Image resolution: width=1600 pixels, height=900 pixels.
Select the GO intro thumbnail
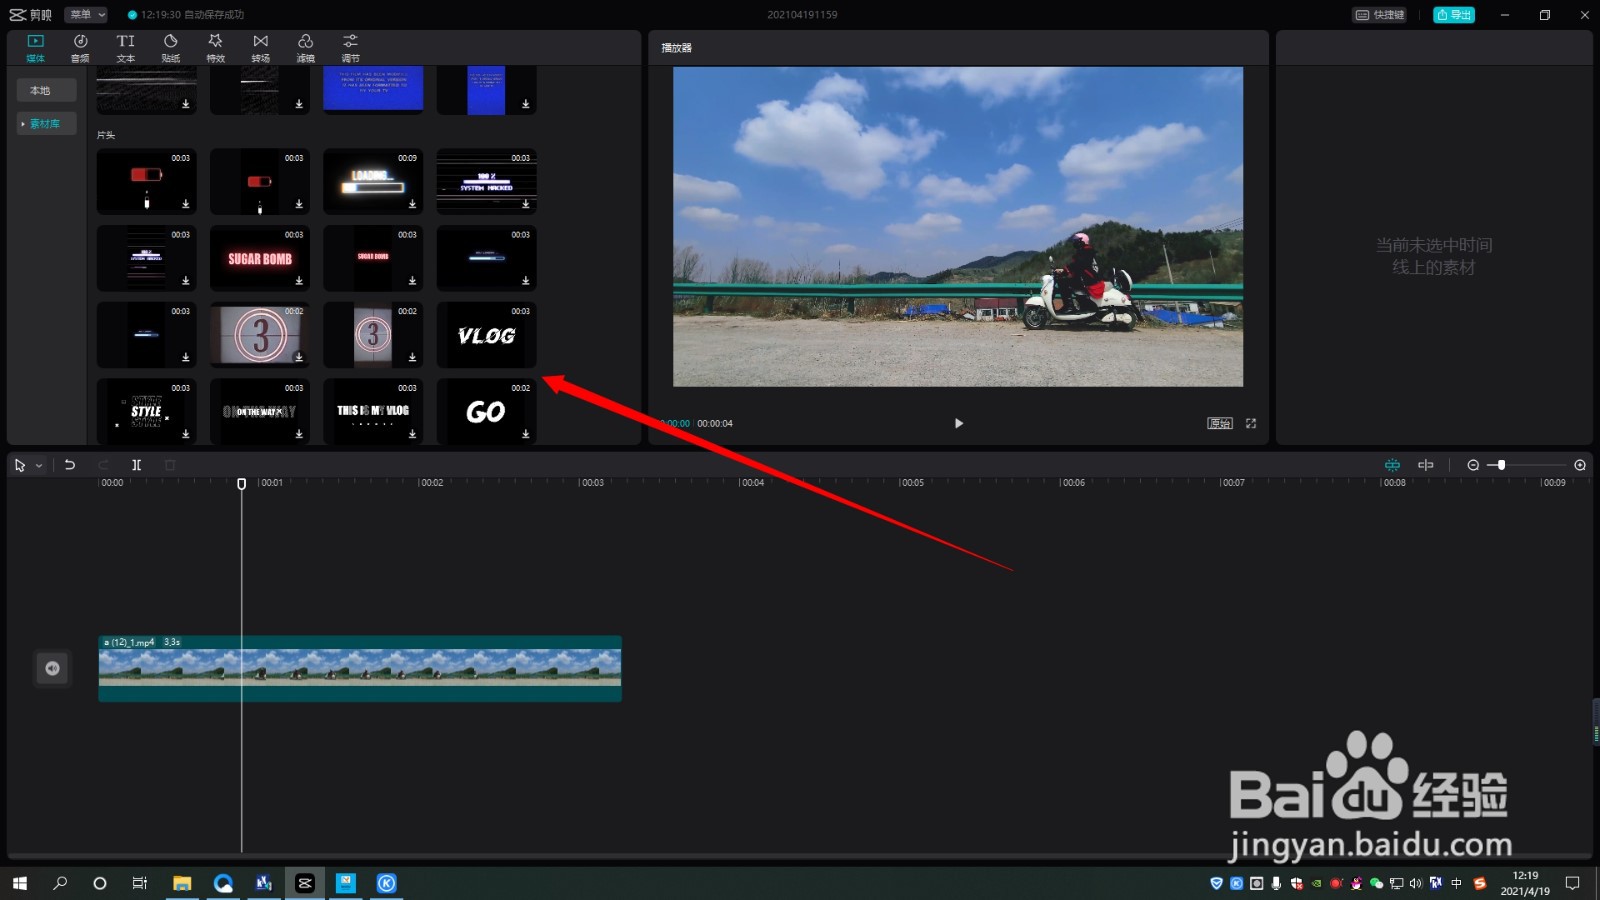[x=486, y=411]
